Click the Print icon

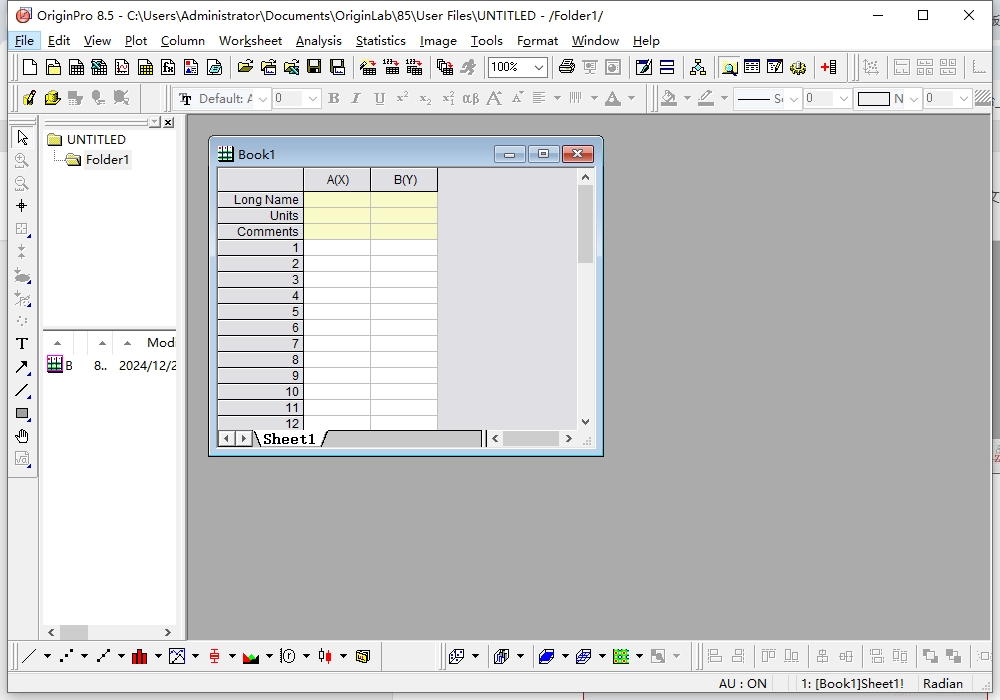click(x=566, y=67)
